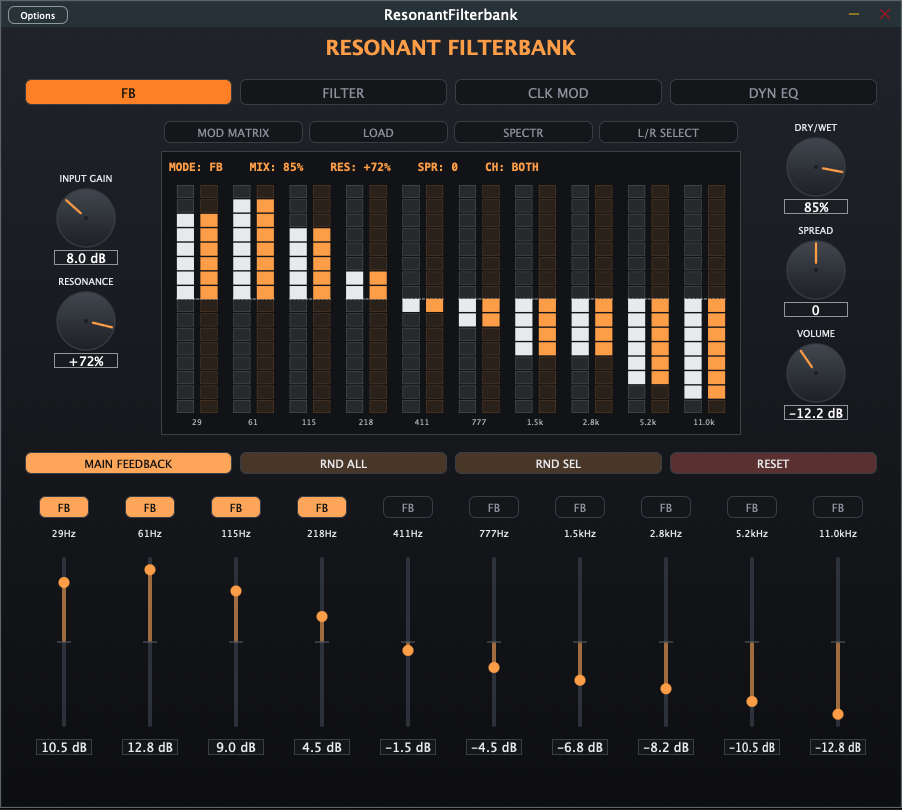
Task: Click the 2.8kHz band slider handle
Action: (x=666, y=689)
